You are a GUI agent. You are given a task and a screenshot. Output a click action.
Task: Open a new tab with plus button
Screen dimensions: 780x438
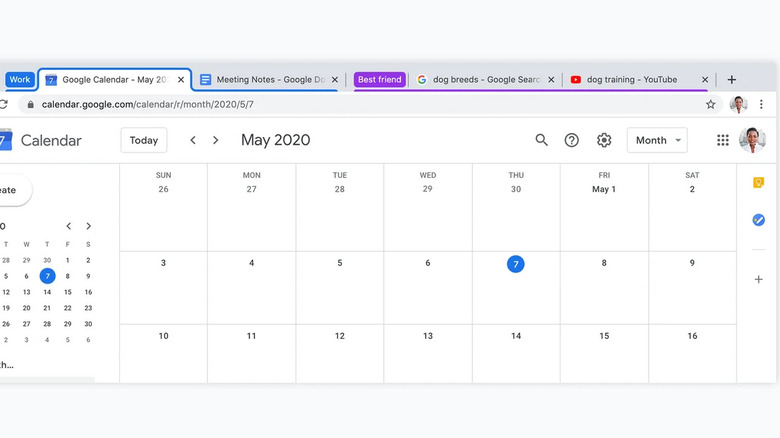731,80
